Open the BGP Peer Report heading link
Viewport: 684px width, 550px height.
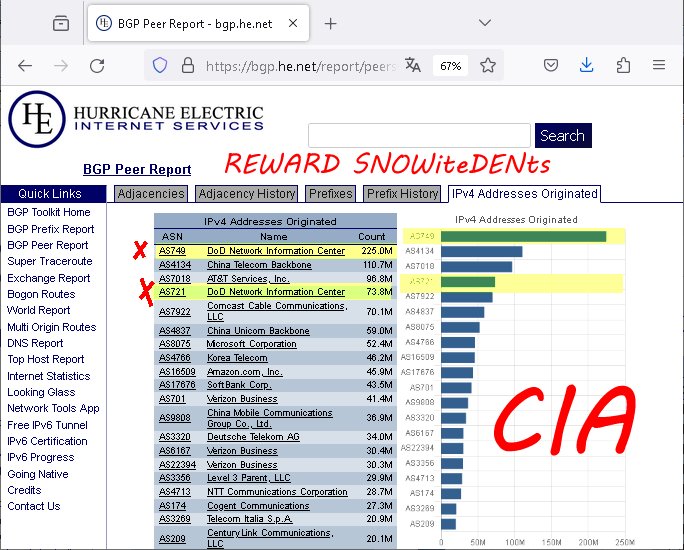[137, 169]
